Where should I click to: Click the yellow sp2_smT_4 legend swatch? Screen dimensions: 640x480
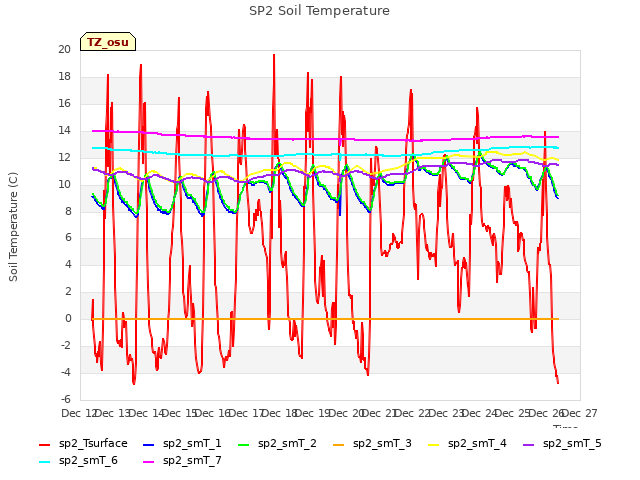click(434, 444)
